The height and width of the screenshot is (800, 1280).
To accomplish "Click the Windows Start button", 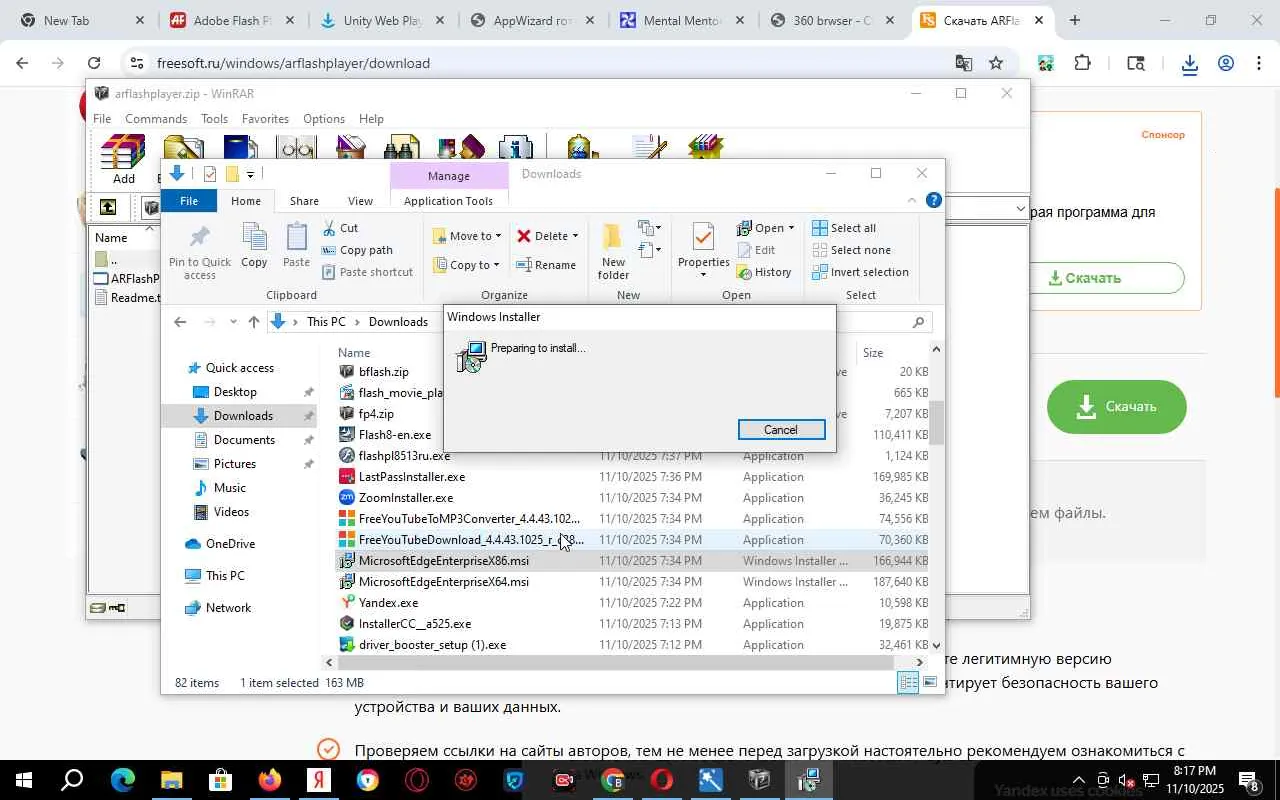I will point(22,780).
